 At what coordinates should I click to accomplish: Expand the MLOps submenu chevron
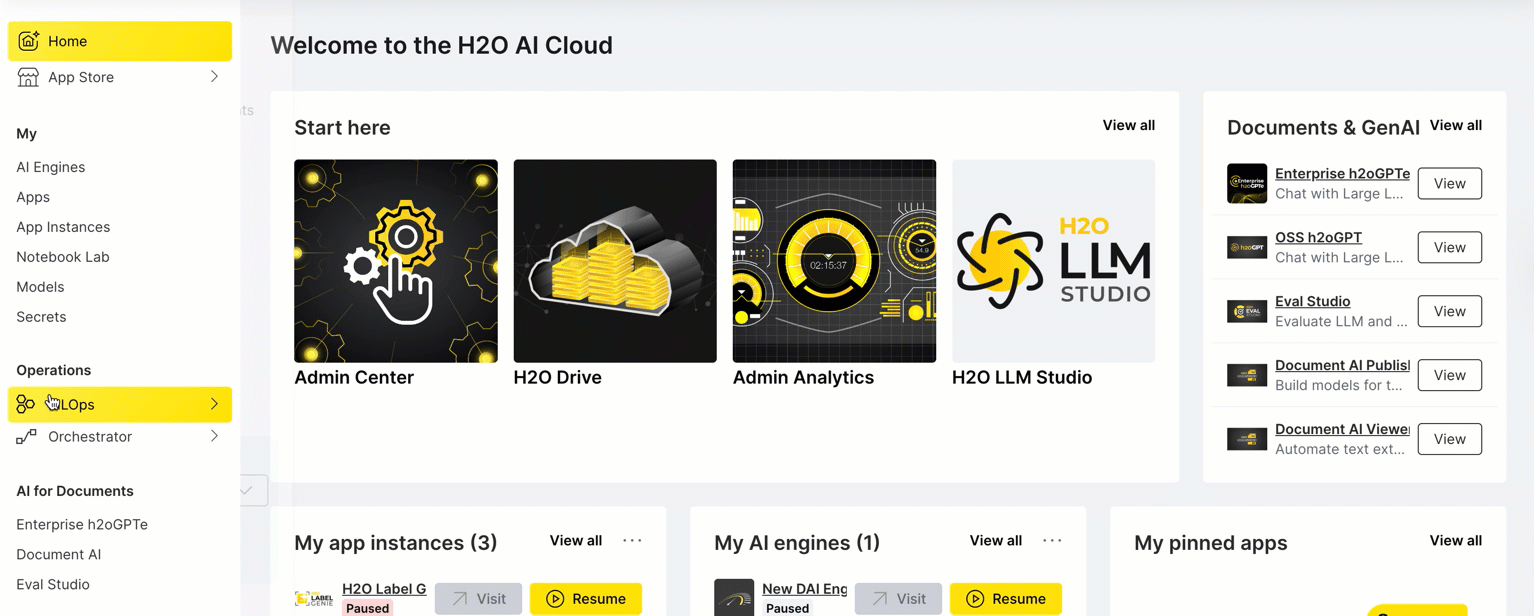[x=214, y=404]
